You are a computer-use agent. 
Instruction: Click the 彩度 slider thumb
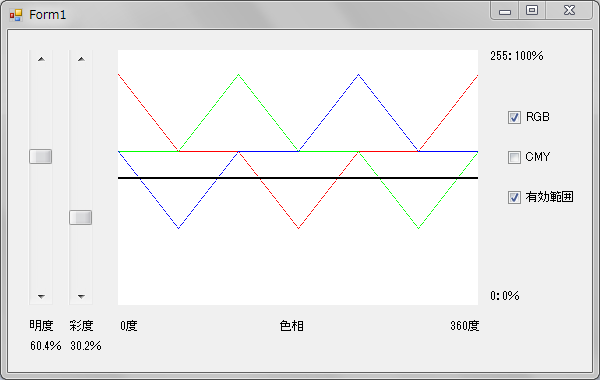coord(80,217)
